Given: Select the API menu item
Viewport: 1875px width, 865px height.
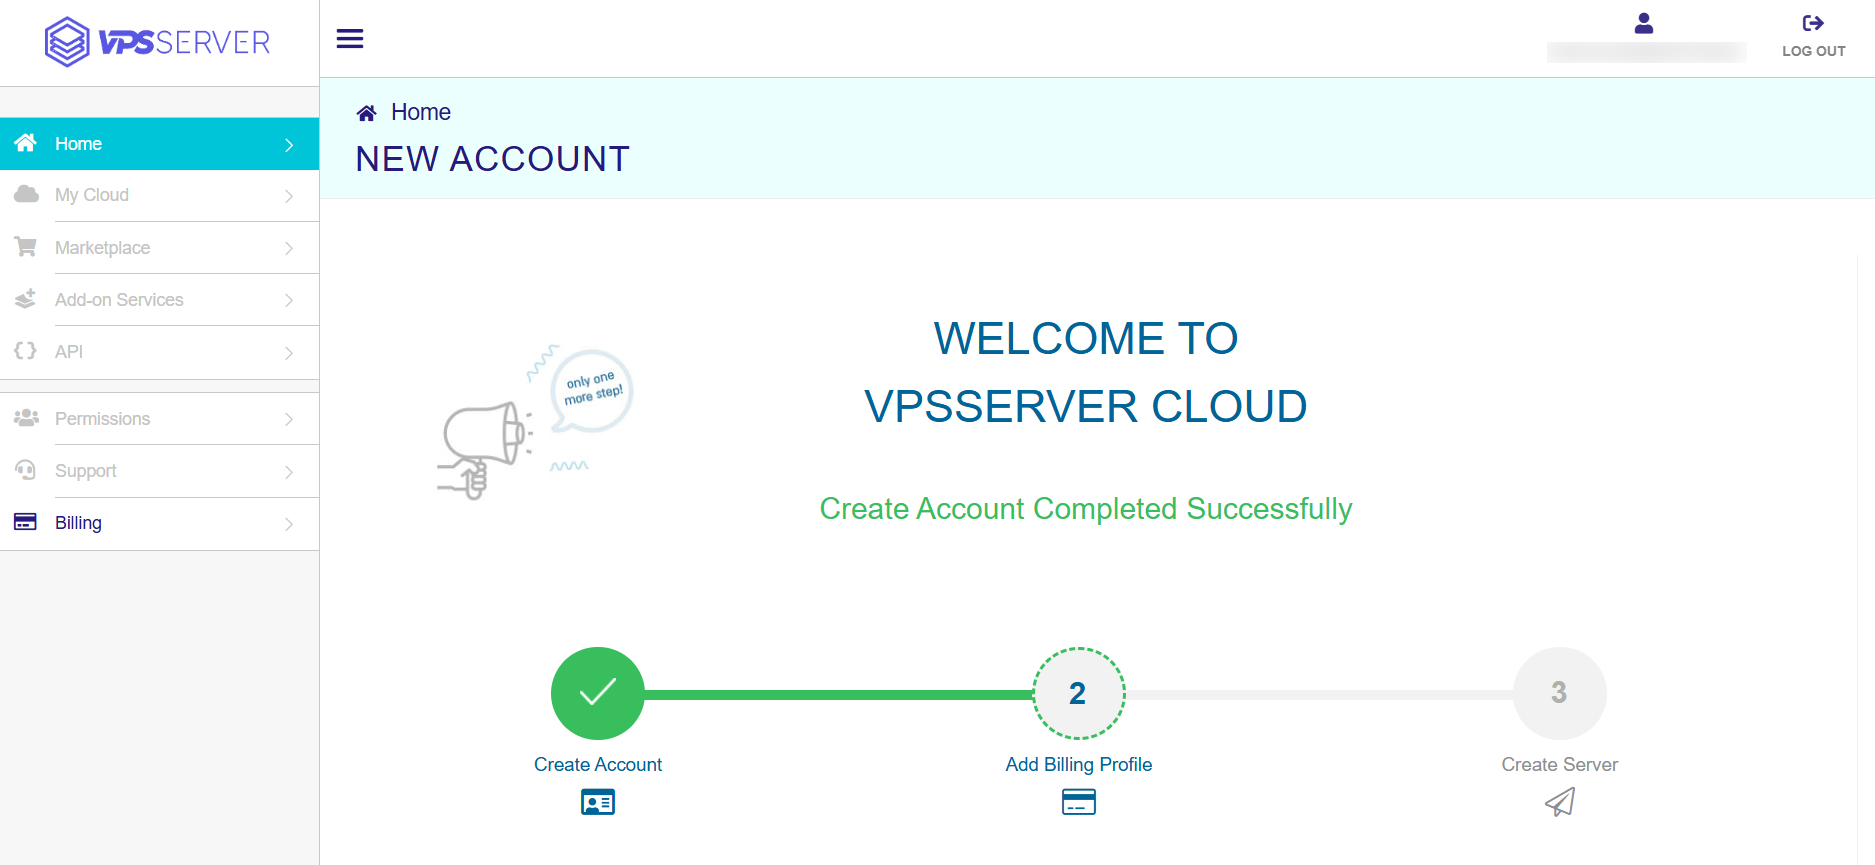Looking at the screenshot, I should click(159, 352).
